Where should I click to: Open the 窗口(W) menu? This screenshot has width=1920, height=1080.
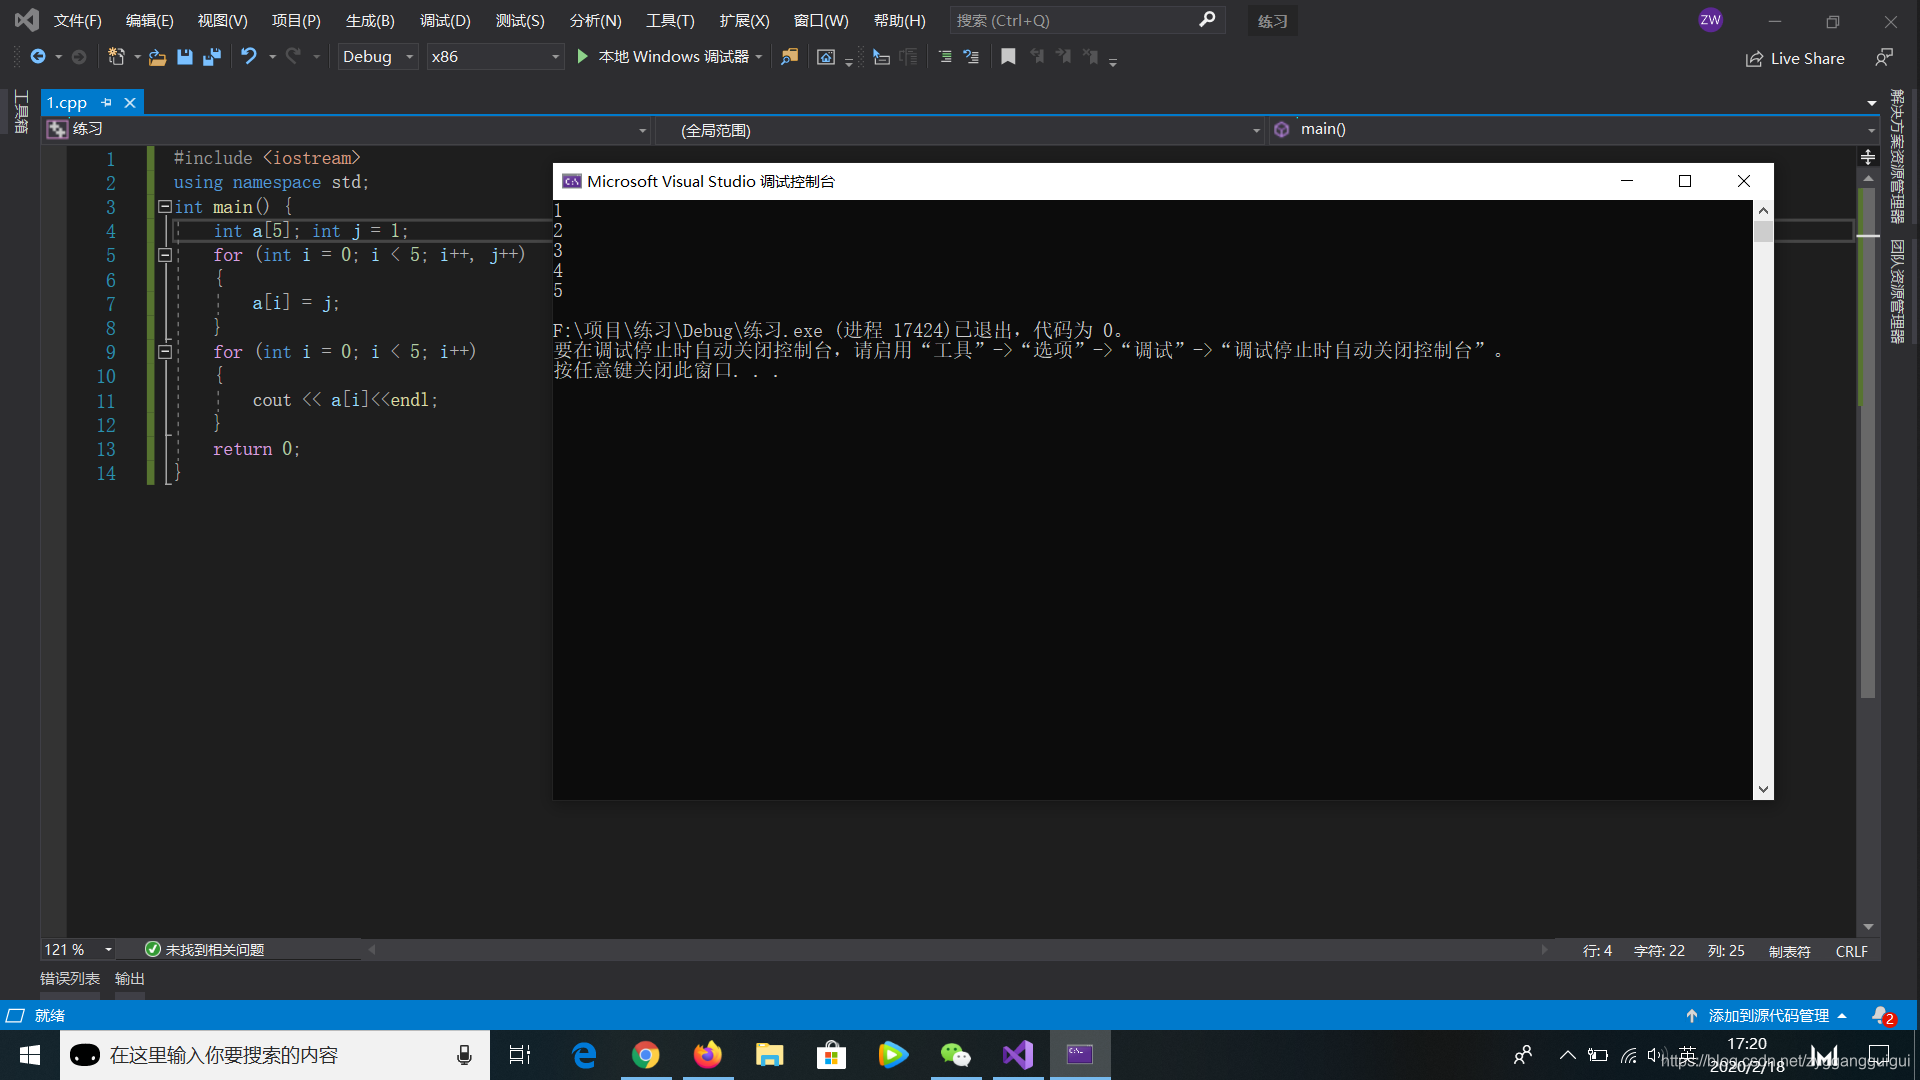[821, 20]
